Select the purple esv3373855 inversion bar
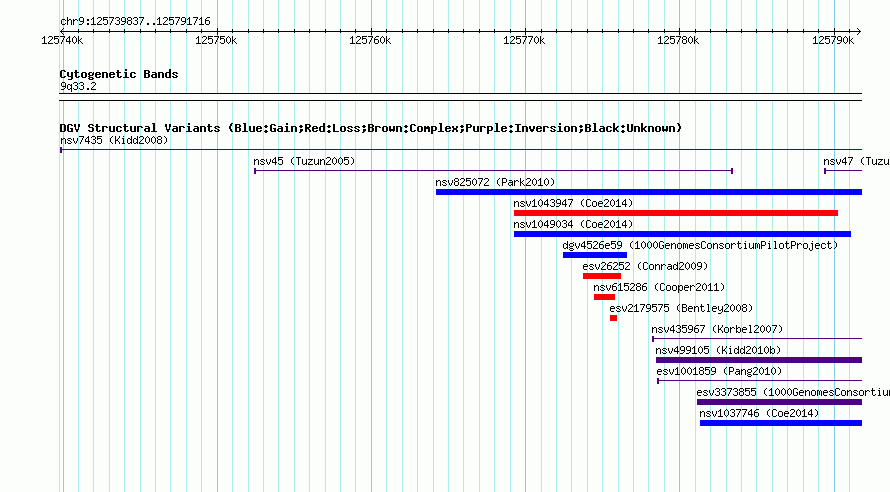The height and width of the screenshot is (492, 890). click(x=779, y=402)
